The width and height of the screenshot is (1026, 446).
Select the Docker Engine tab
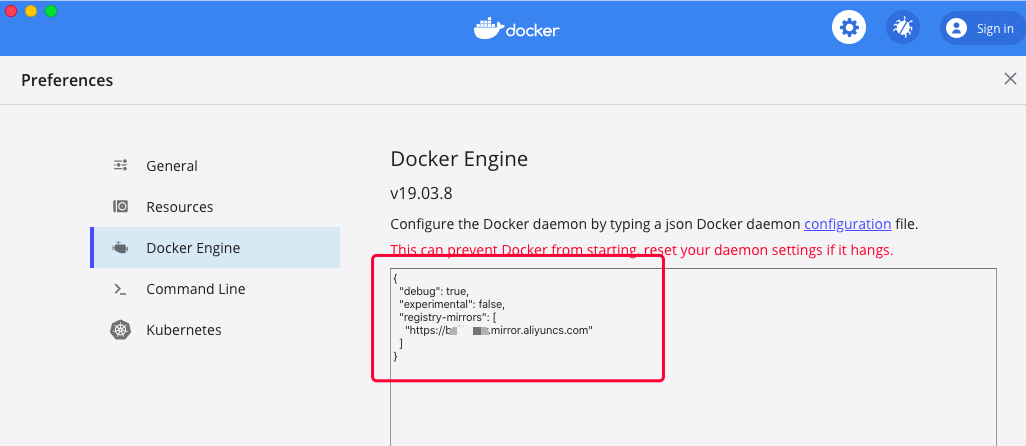tap(215, 248)
